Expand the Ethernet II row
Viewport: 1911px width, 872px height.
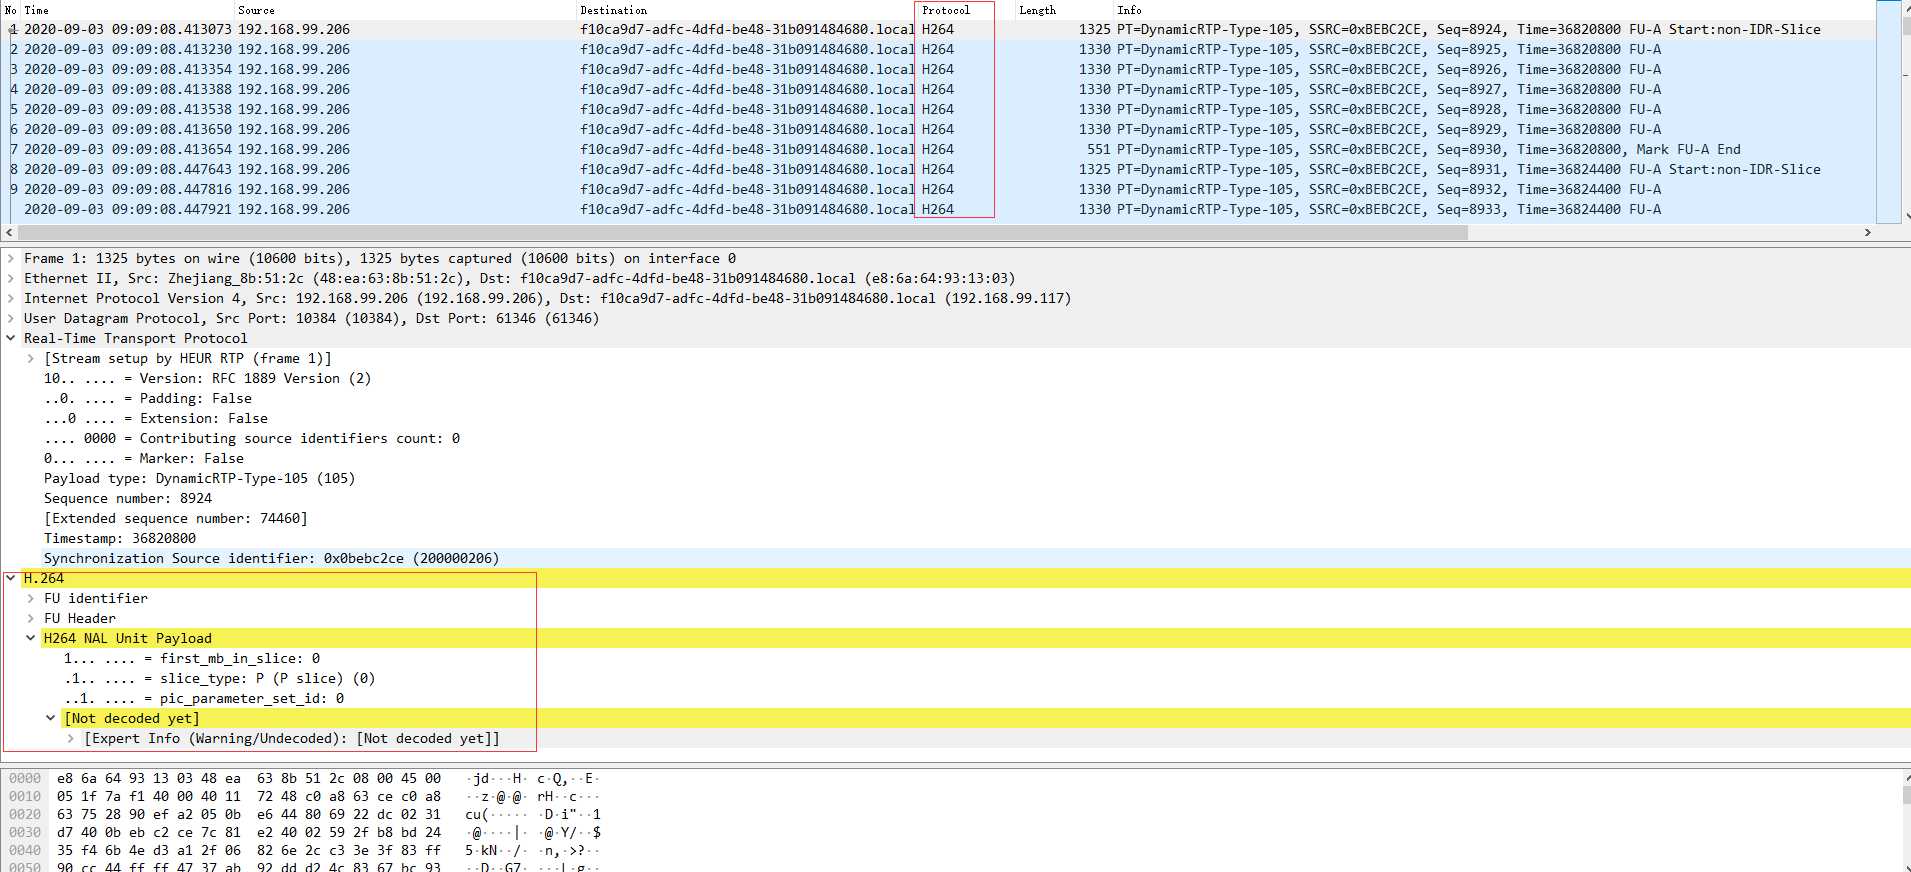(10, 278)
